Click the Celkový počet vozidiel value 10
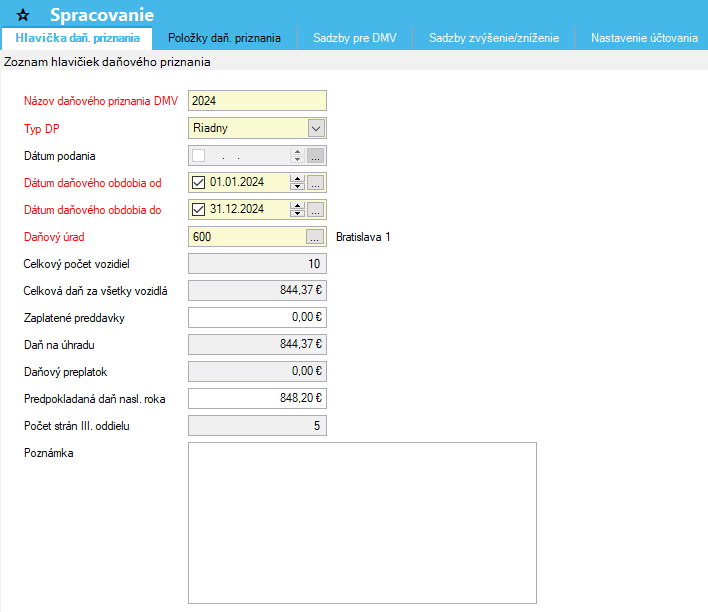708x612 pixels. [257, 264]
